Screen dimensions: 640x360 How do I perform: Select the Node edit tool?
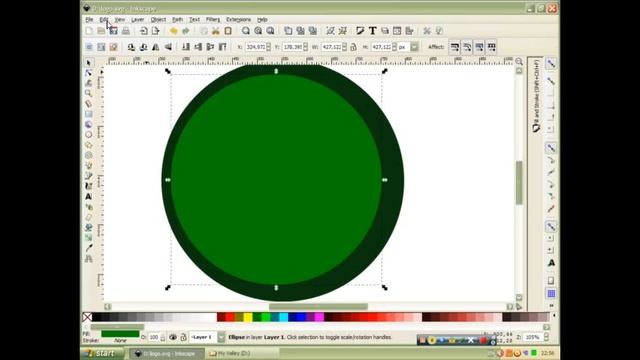[x=89, y=73]
